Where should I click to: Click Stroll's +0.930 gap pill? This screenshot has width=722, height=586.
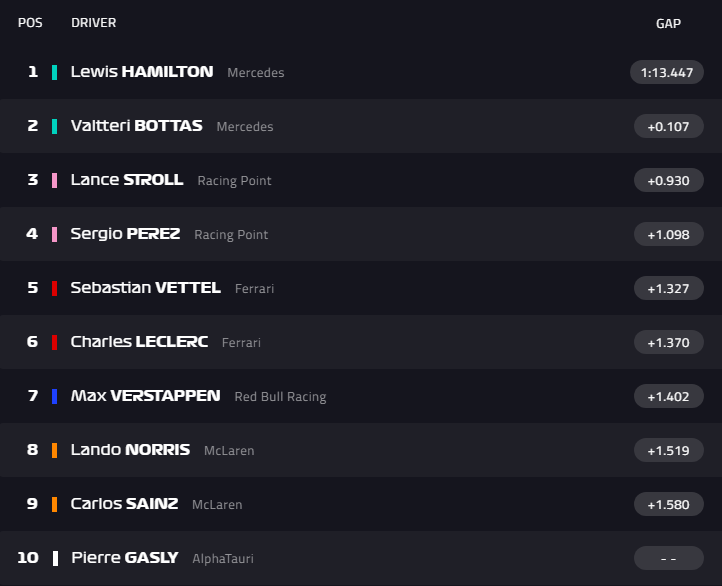pyautogui.click(x=668, y=180)
